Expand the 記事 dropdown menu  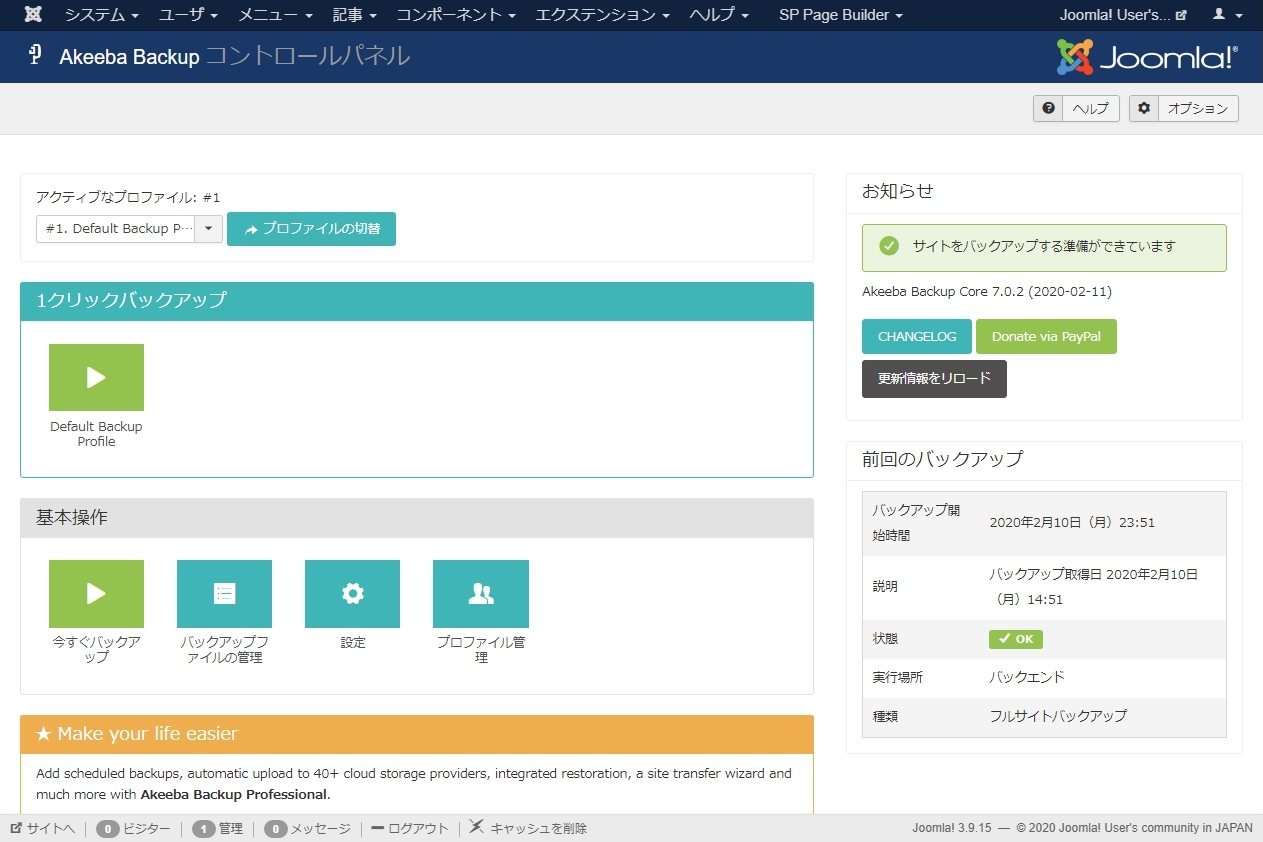click(354, 14)
